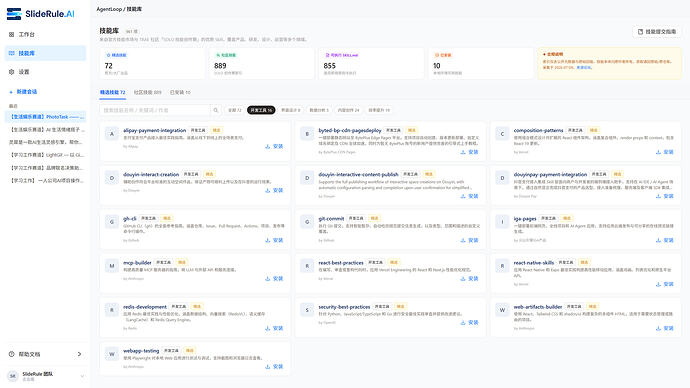
Task: Open the byted-bp-cdn-pagesdeploy skill title
Action: (x=350, y=130)
